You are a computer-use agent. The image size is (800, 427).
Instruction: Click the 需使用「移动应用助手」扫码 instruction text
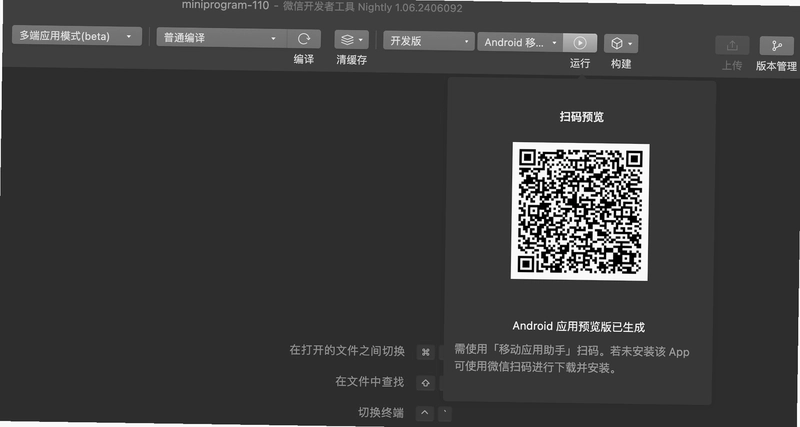[x=572, y=360]
